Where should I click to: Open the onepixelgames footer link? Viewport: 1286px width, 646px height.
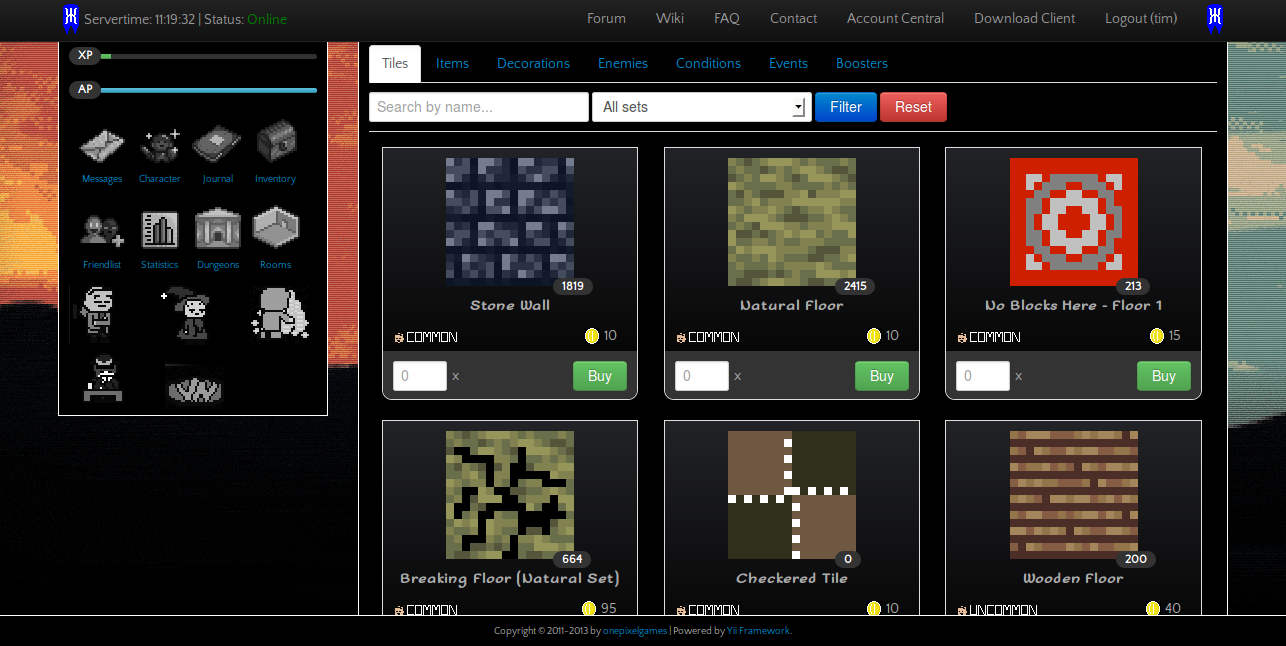tap(635, 631)
